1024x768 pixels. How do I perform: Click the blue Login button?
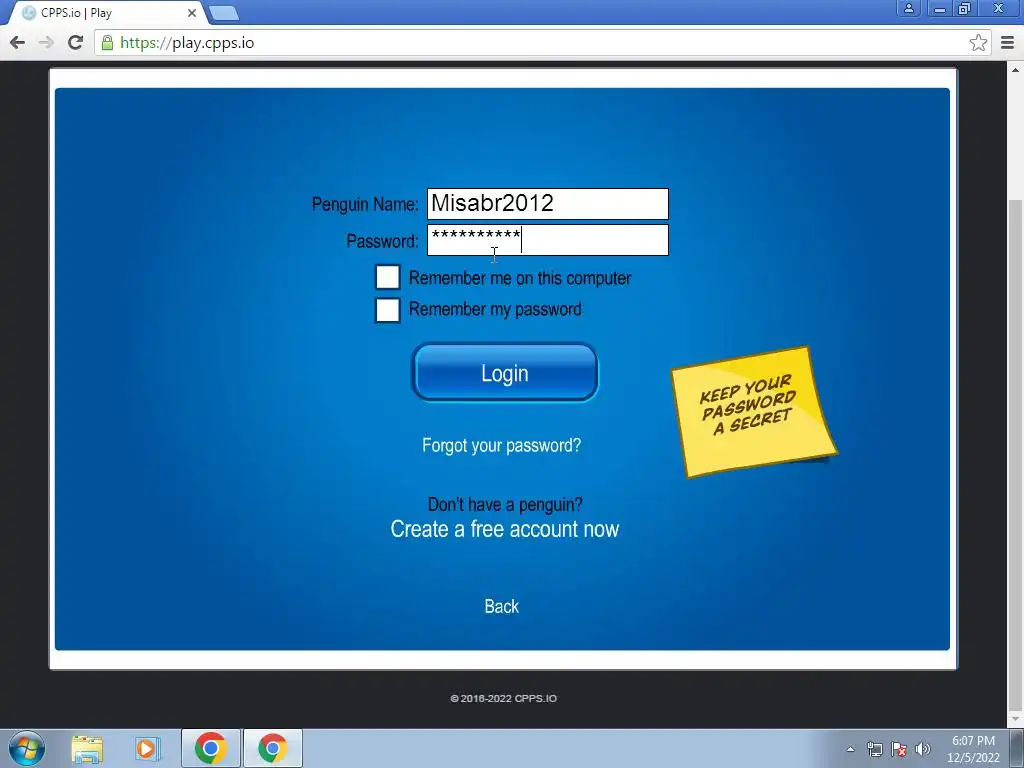505,372
